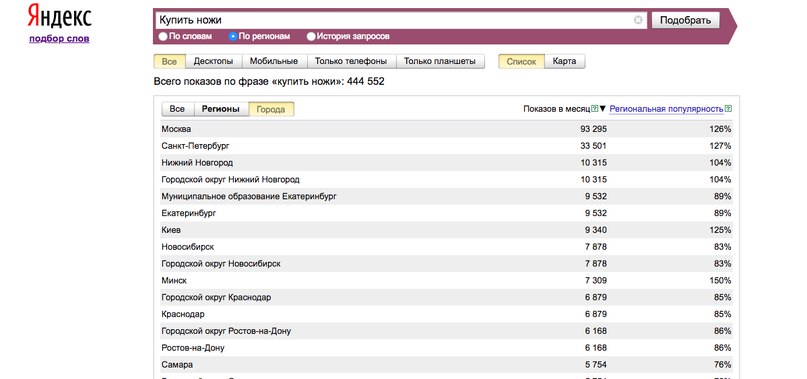
Task: Clear the search field with the X icon
Action: [638, 20]
